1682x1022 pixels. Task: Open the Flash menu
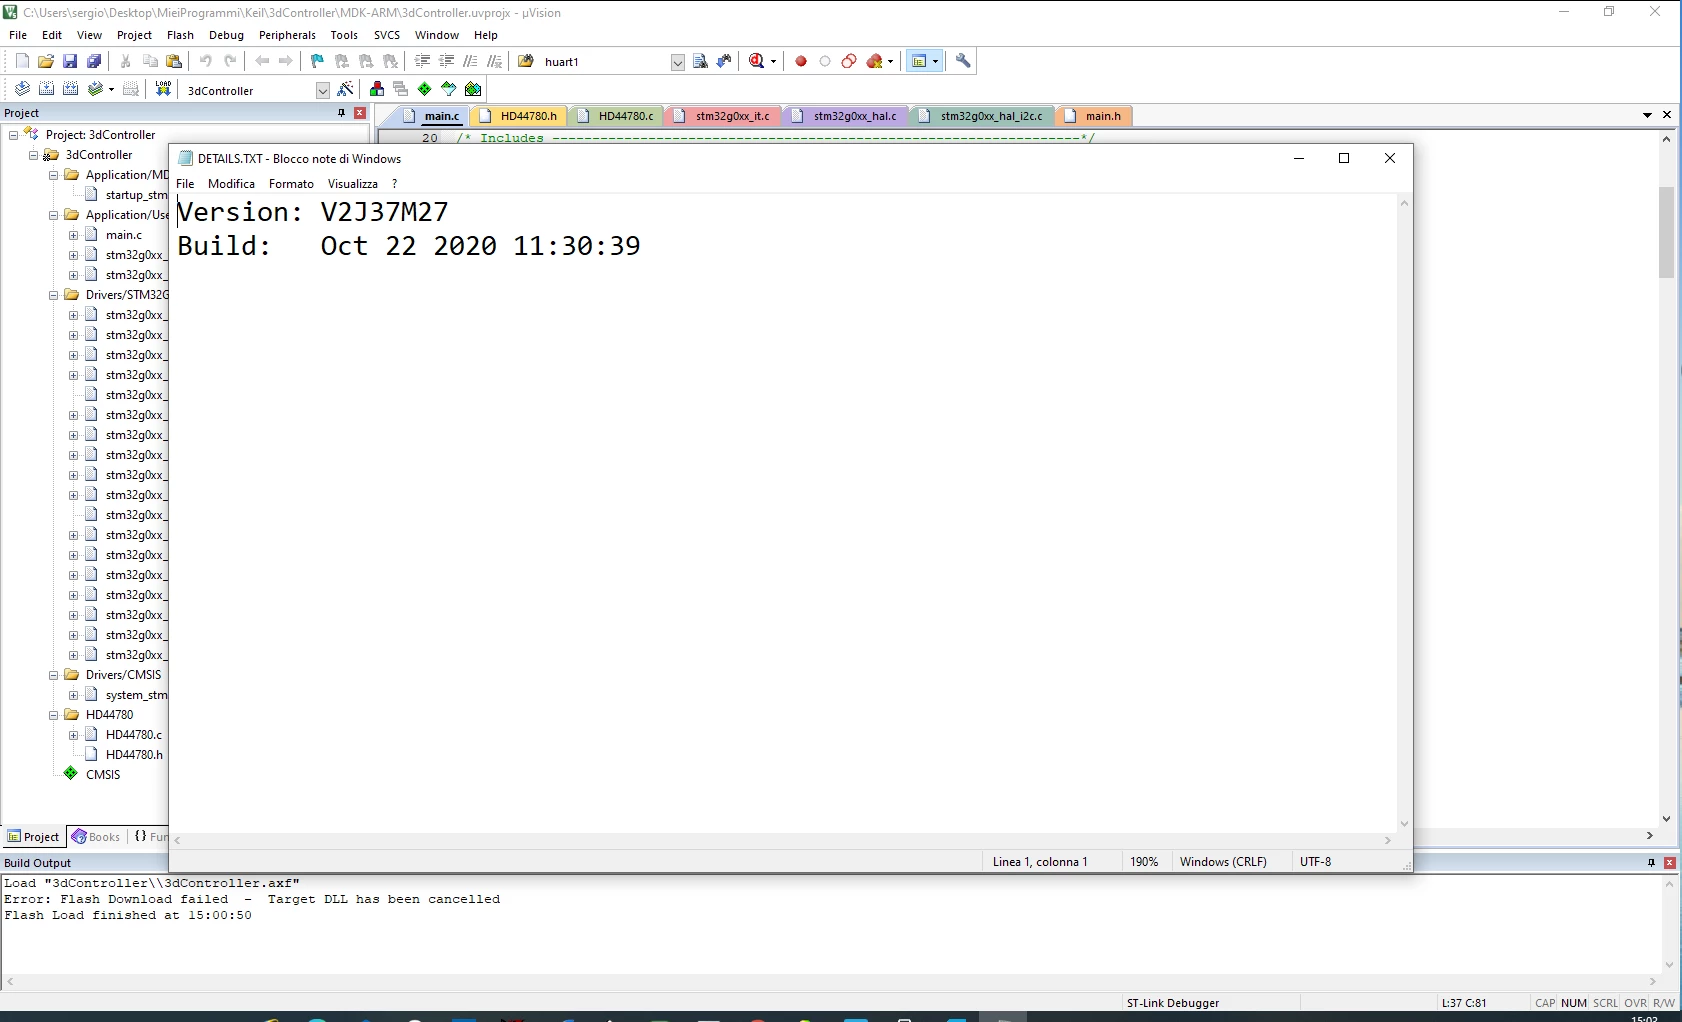pos(180,35)
